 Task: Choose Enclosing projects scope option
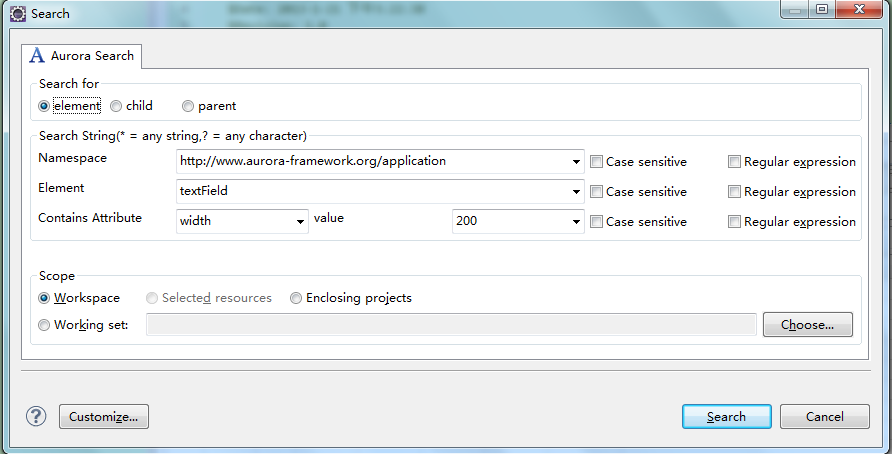point(296,298)
